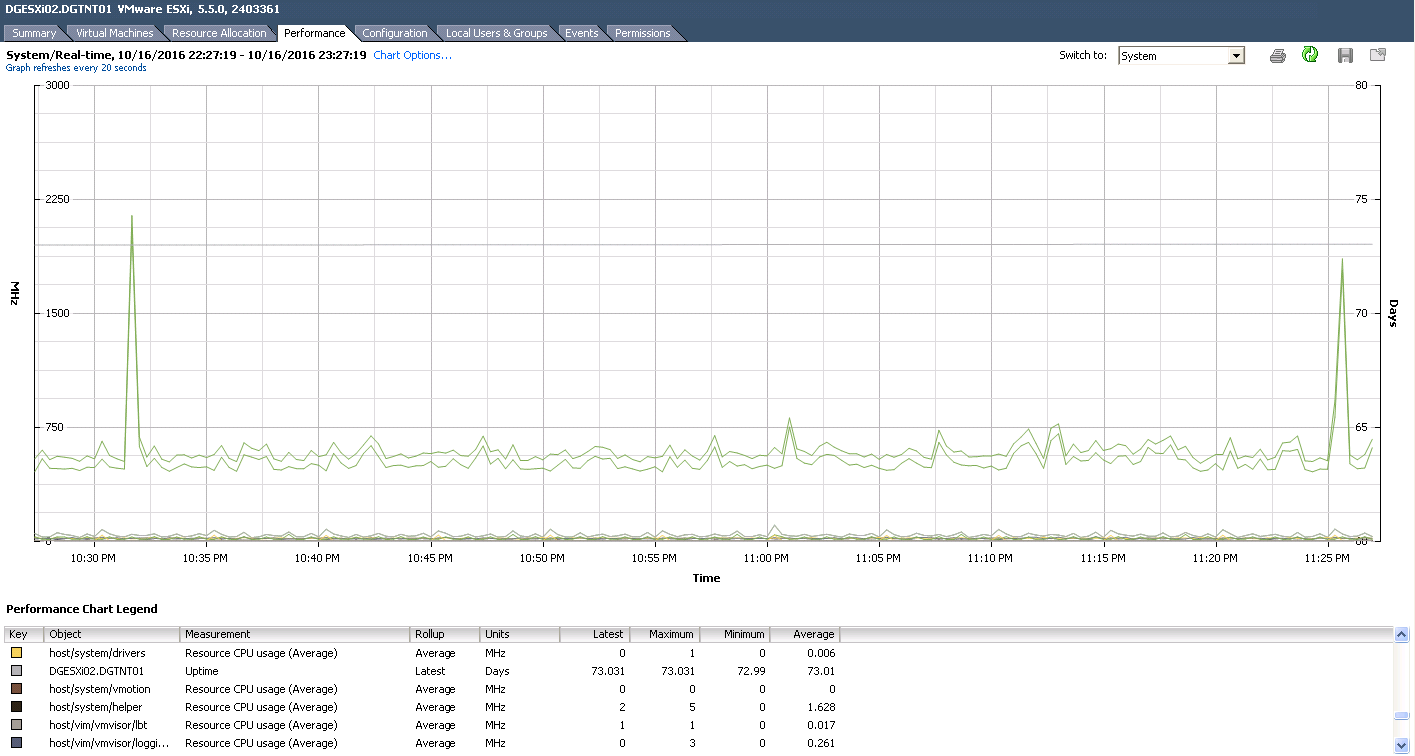Click the dark host/system/helper color key

(x=16, y=707)
